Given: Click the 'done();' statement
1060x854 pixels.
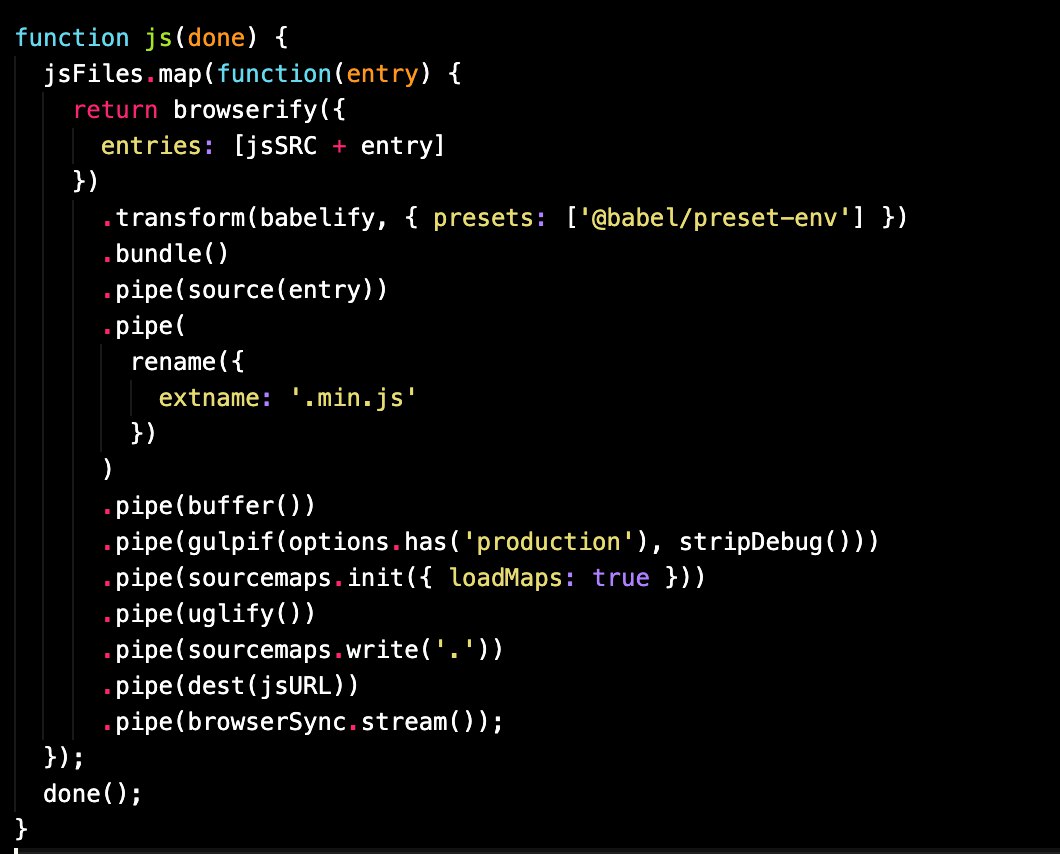Looking at the screenshot, I should point(93,794).
